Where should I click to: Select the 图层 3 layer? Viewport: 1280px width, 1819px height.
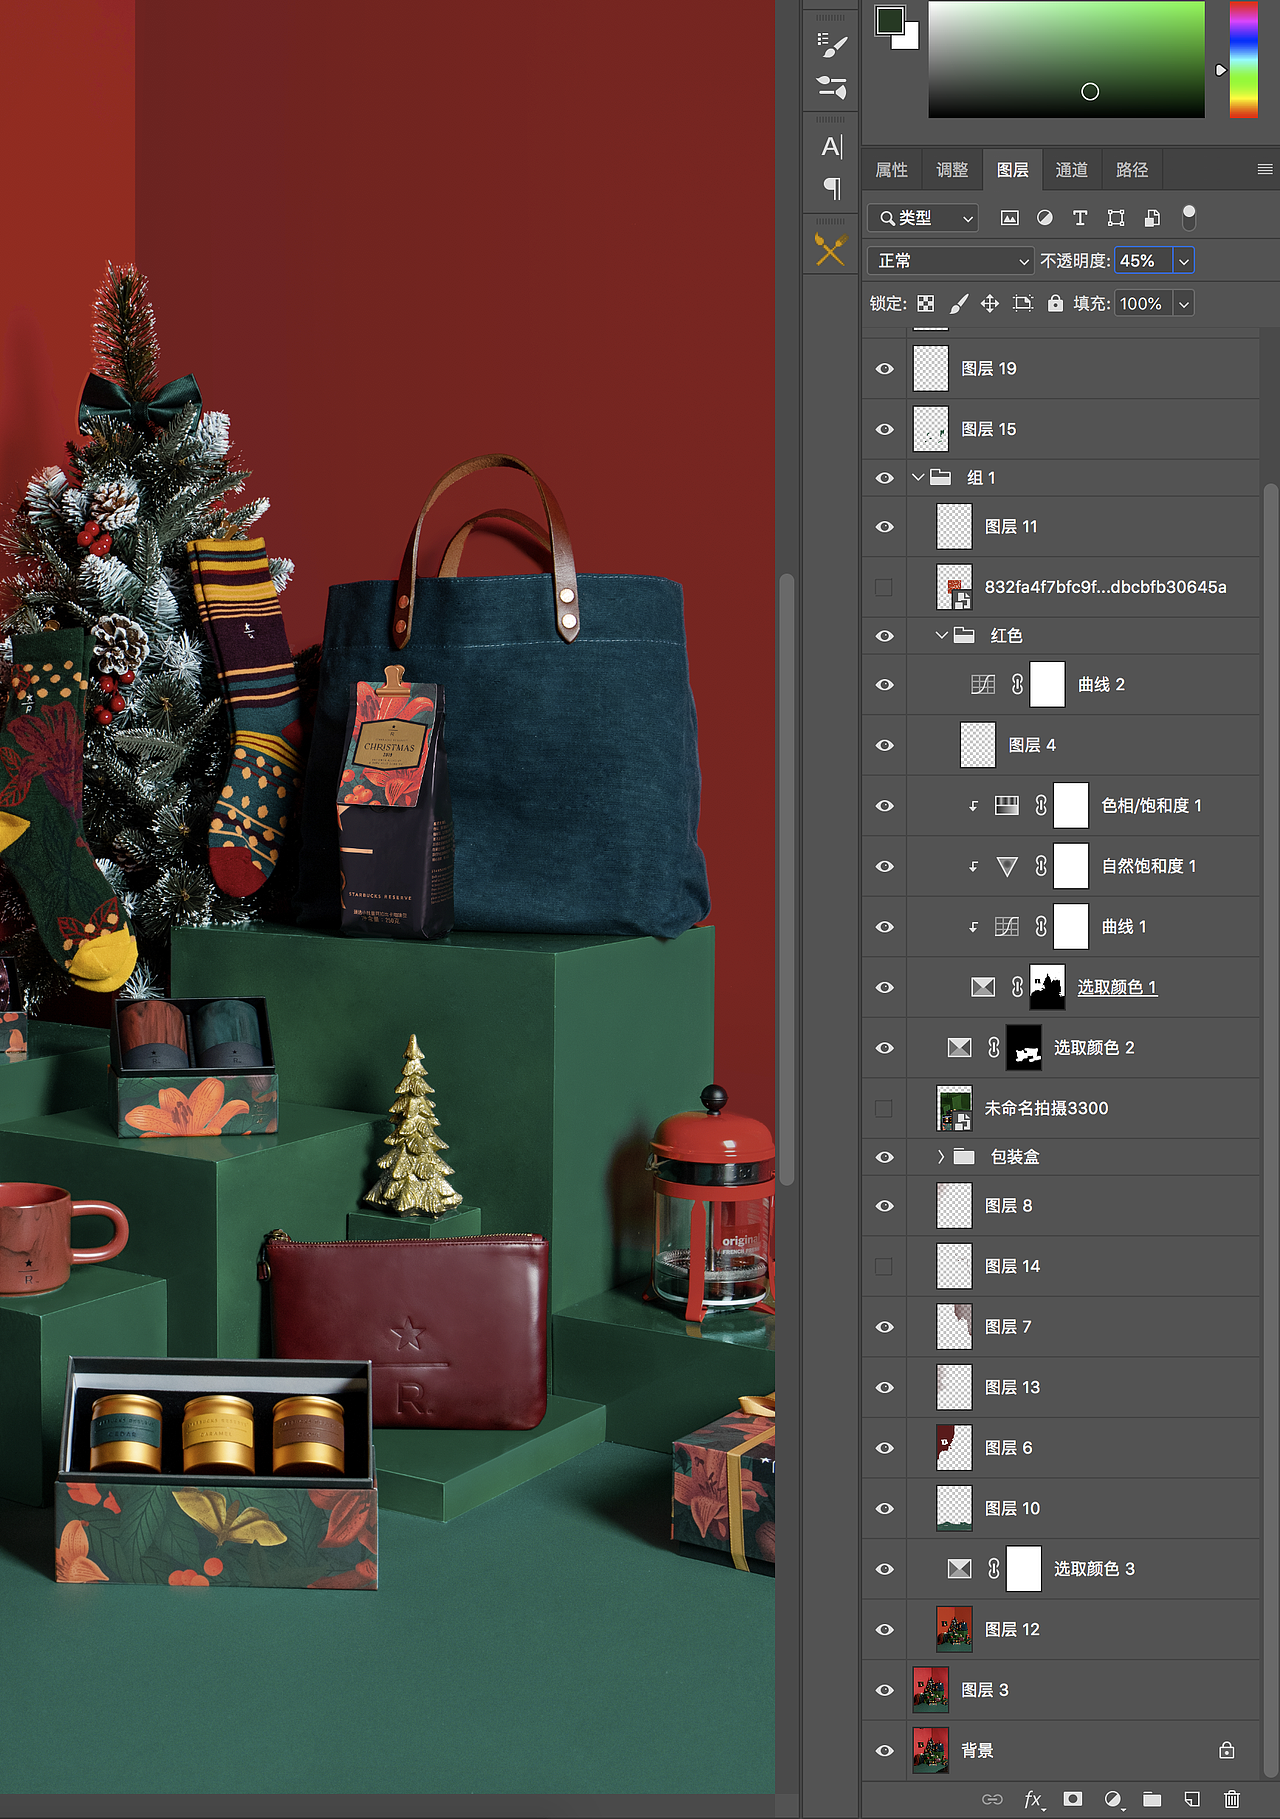pyautogui.click(x=1061, y=1690)
